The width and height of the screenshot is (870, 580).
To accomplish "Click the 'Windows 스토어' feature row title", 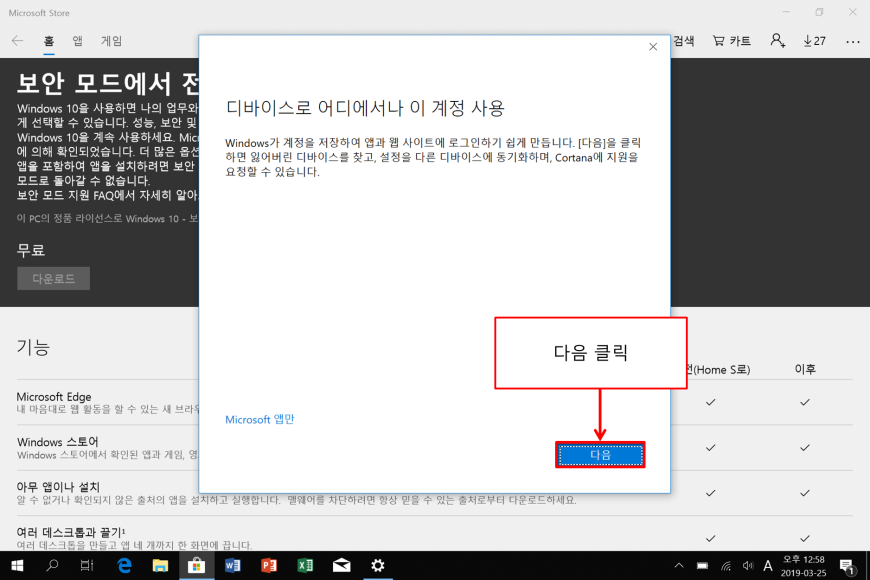I will pos(58,442).
